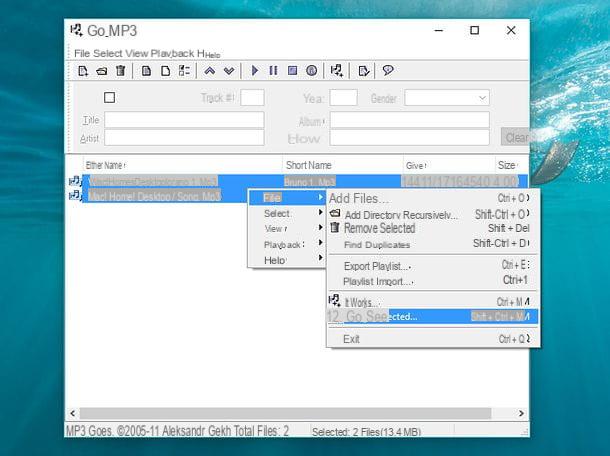610x456 pixels.
Task: Sort by the Short Name column header
Action: pos(342,165)
